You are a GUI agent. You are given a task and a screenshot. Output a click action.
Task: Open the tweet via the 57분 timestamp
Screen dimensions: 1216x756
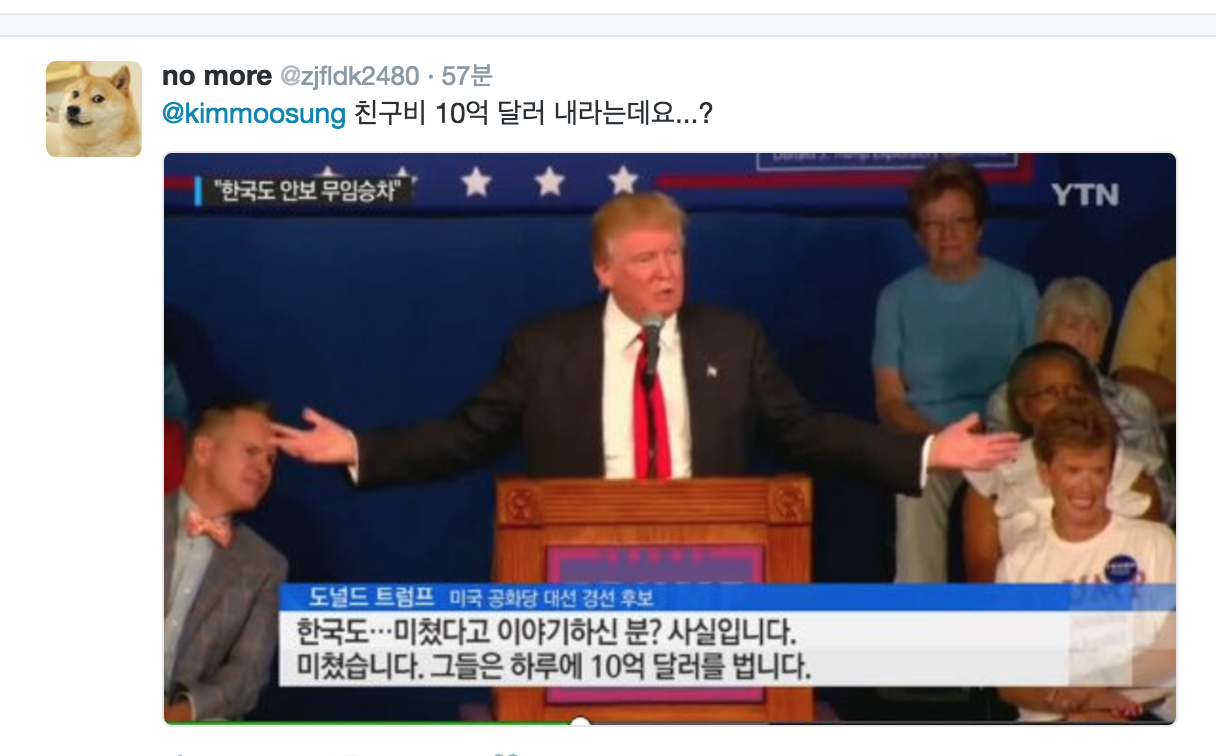click(467, 76)
